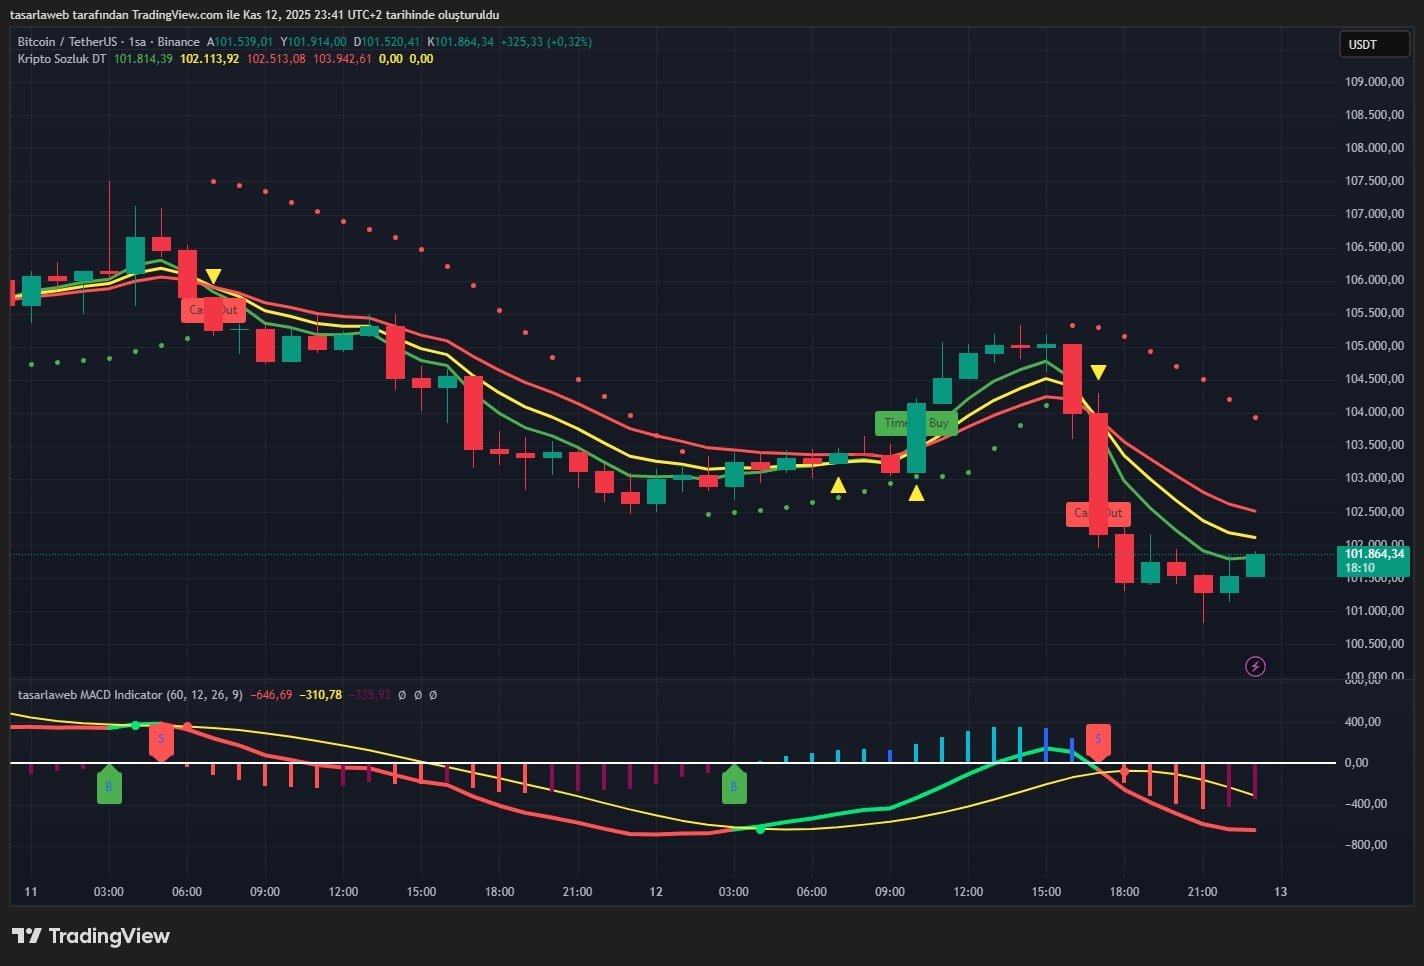Image resolution: width=1424 pixels, height=966 pixels.
Task: Click the lower Cash Out marker on the chart
Action: click(x=1097, y=513)
